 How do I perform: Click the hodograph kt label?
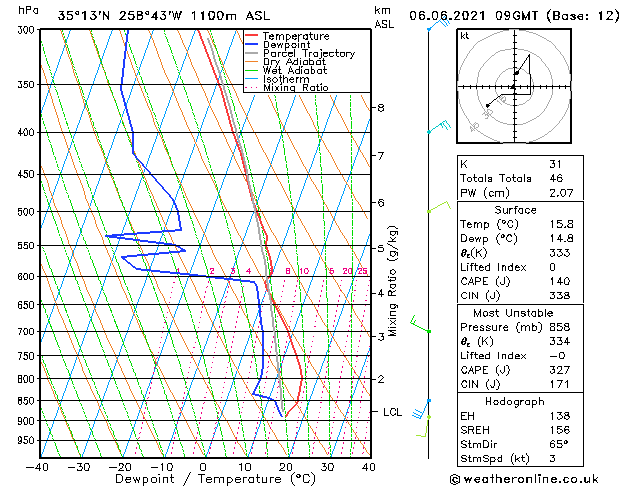pyautogui.click(x=465, y=36)
